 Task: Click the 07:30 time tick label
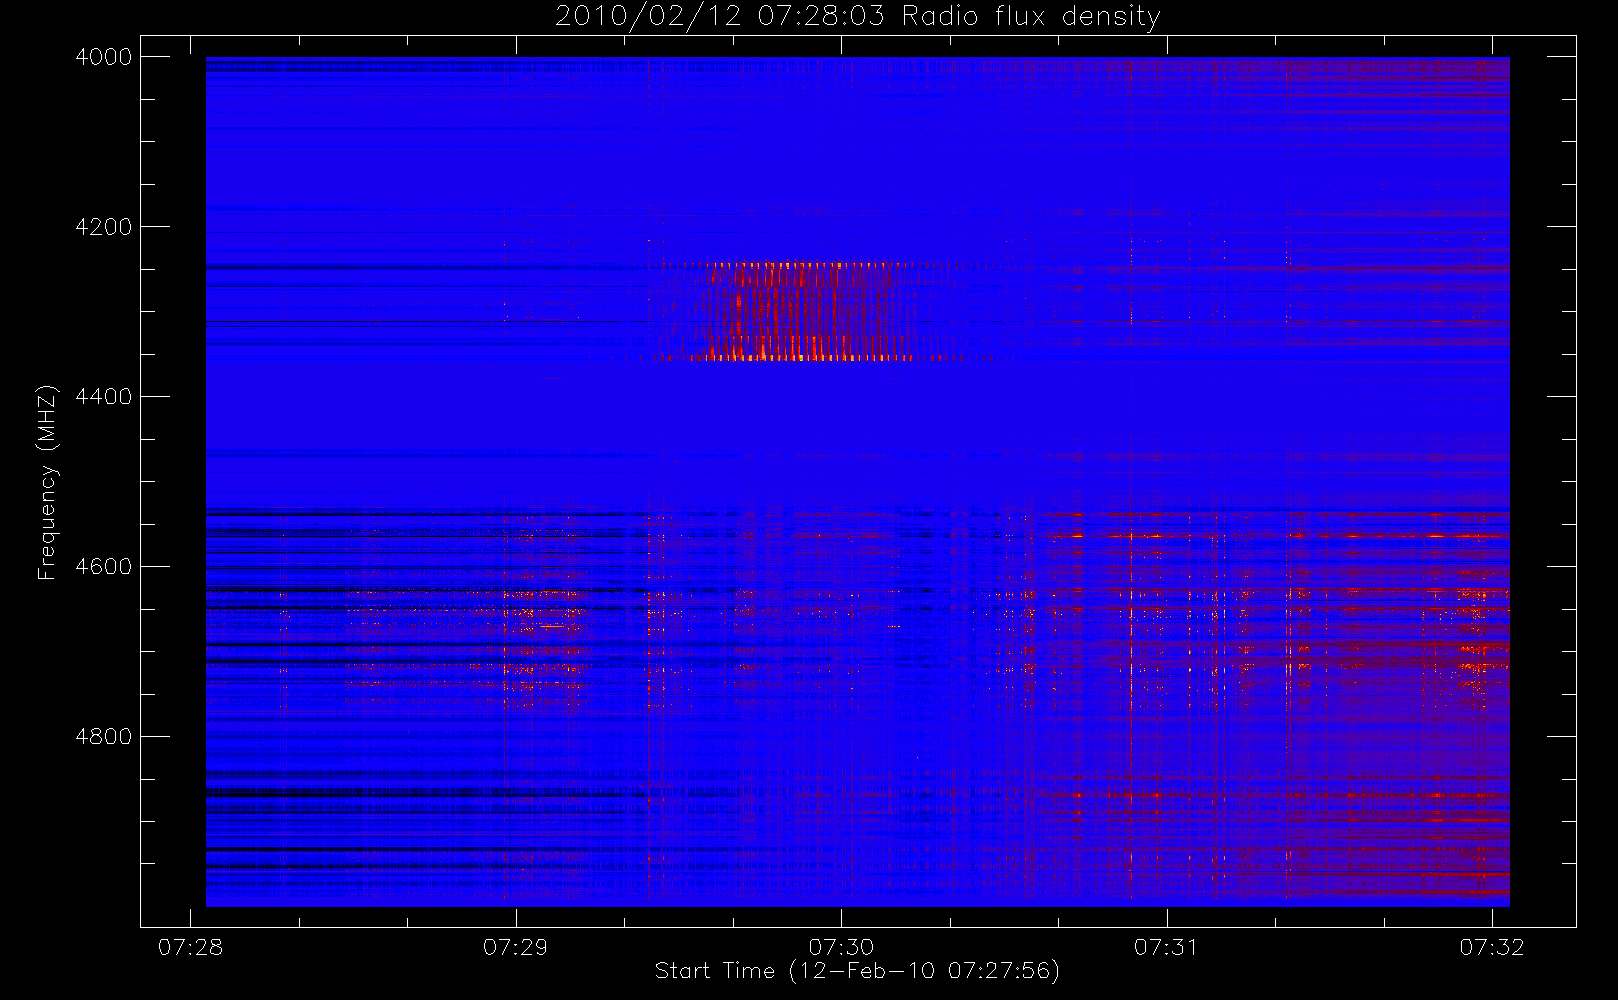point(841,947)
